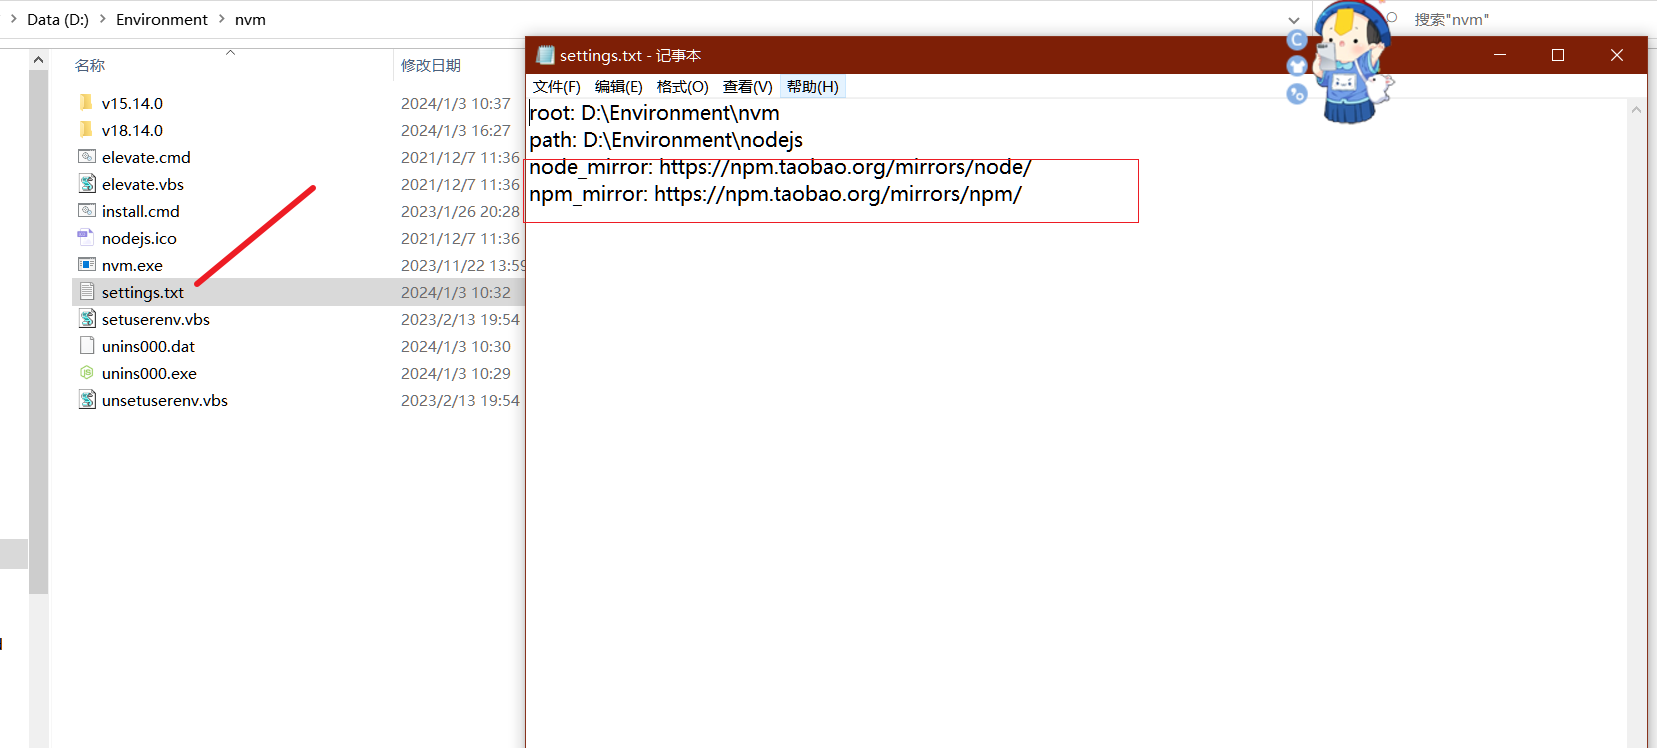The height and width of the screenshot is (748, 1657).
Task: Sort files by 名称 column header
Action: (x=90, y=65)
